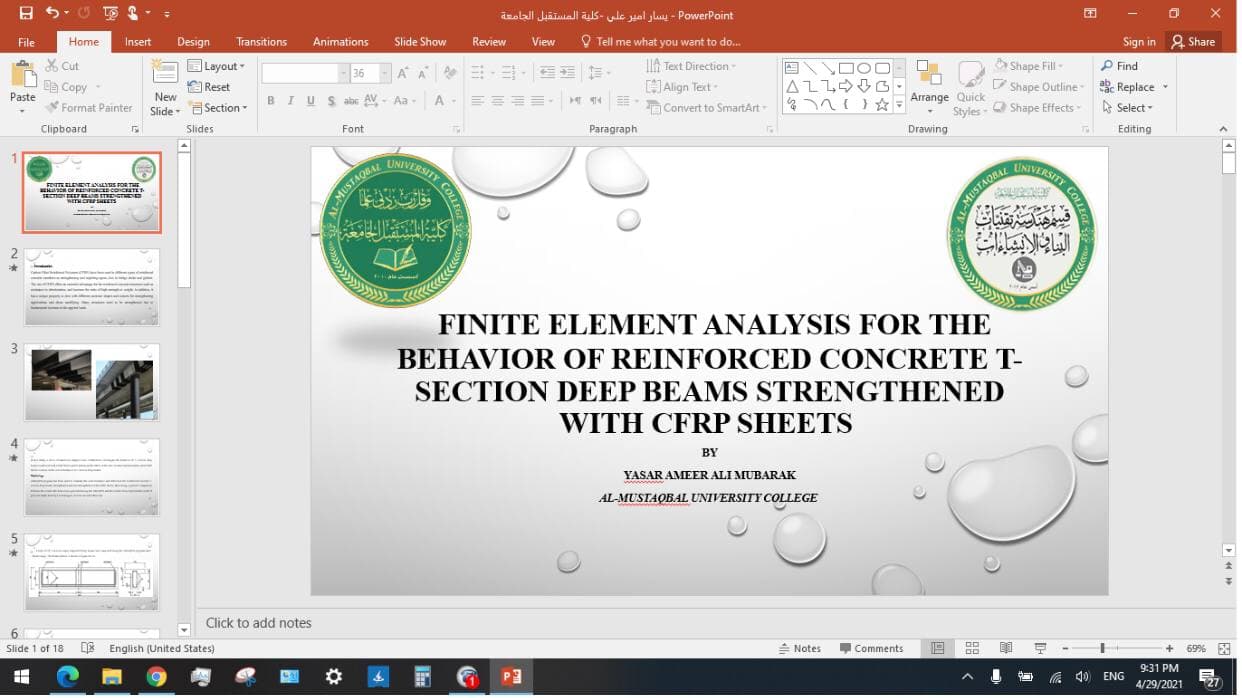This screenshot has height=698, width=1242.
Task: Switch to Slide Sorter view icon
Action: tap(972, 648)
